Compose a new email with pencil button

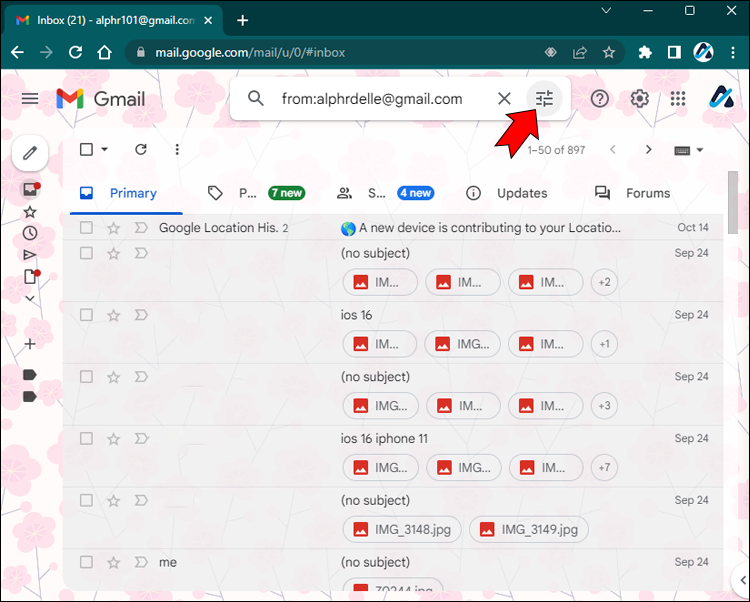30,153
